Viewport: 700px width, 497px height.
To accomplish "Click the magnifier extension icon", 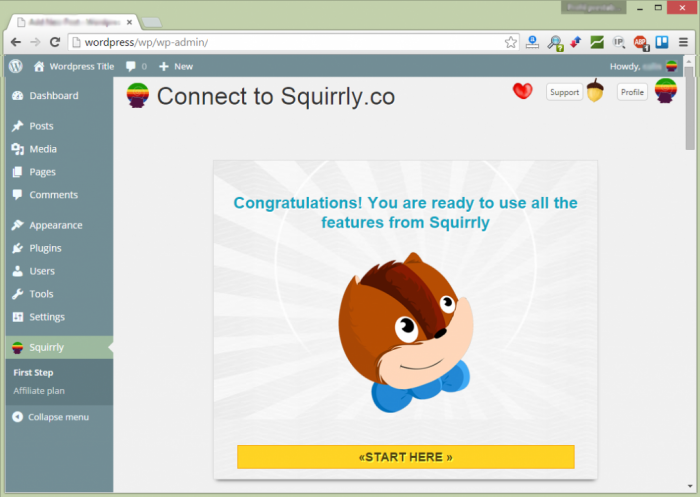I will click(555, 43).
